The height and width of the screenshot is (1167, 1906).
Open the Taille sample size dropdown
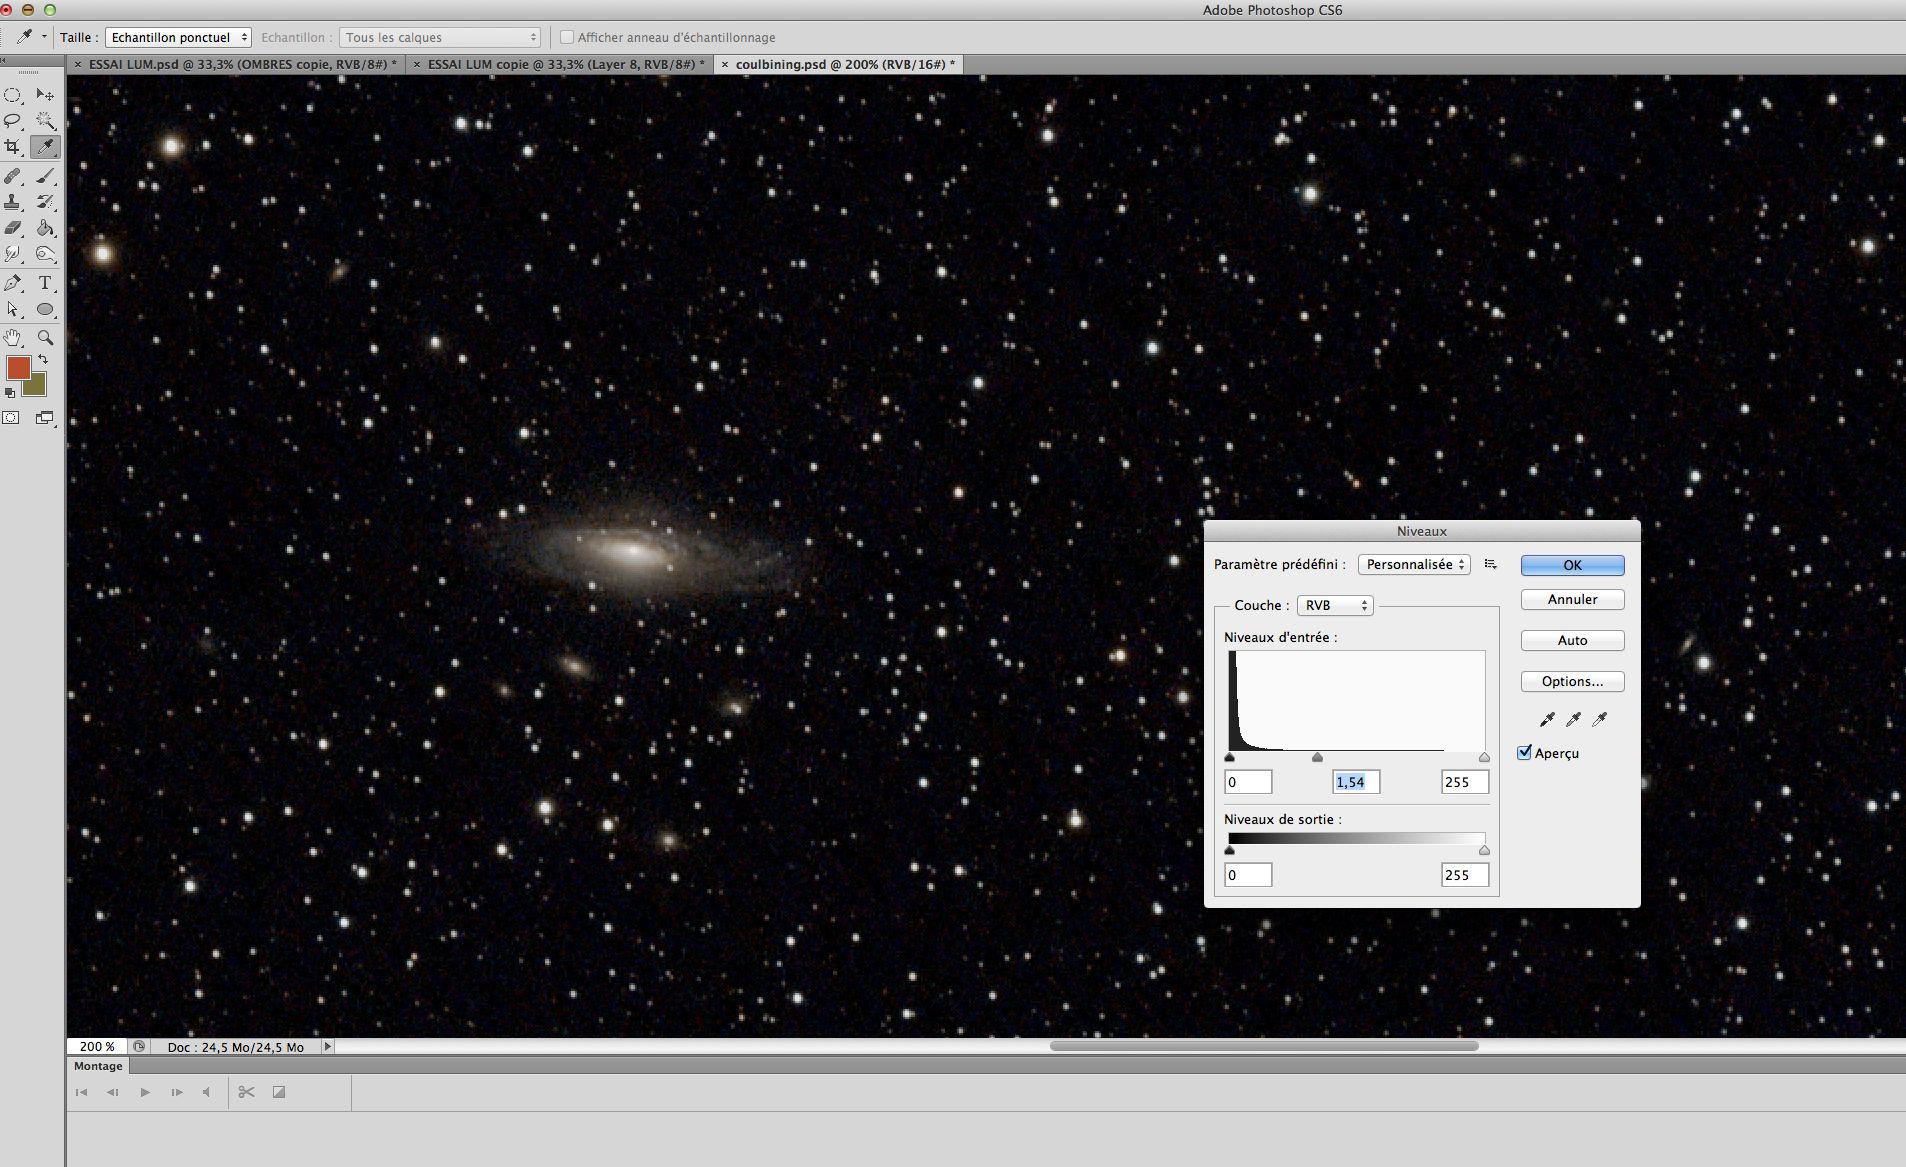click(177, 37)
